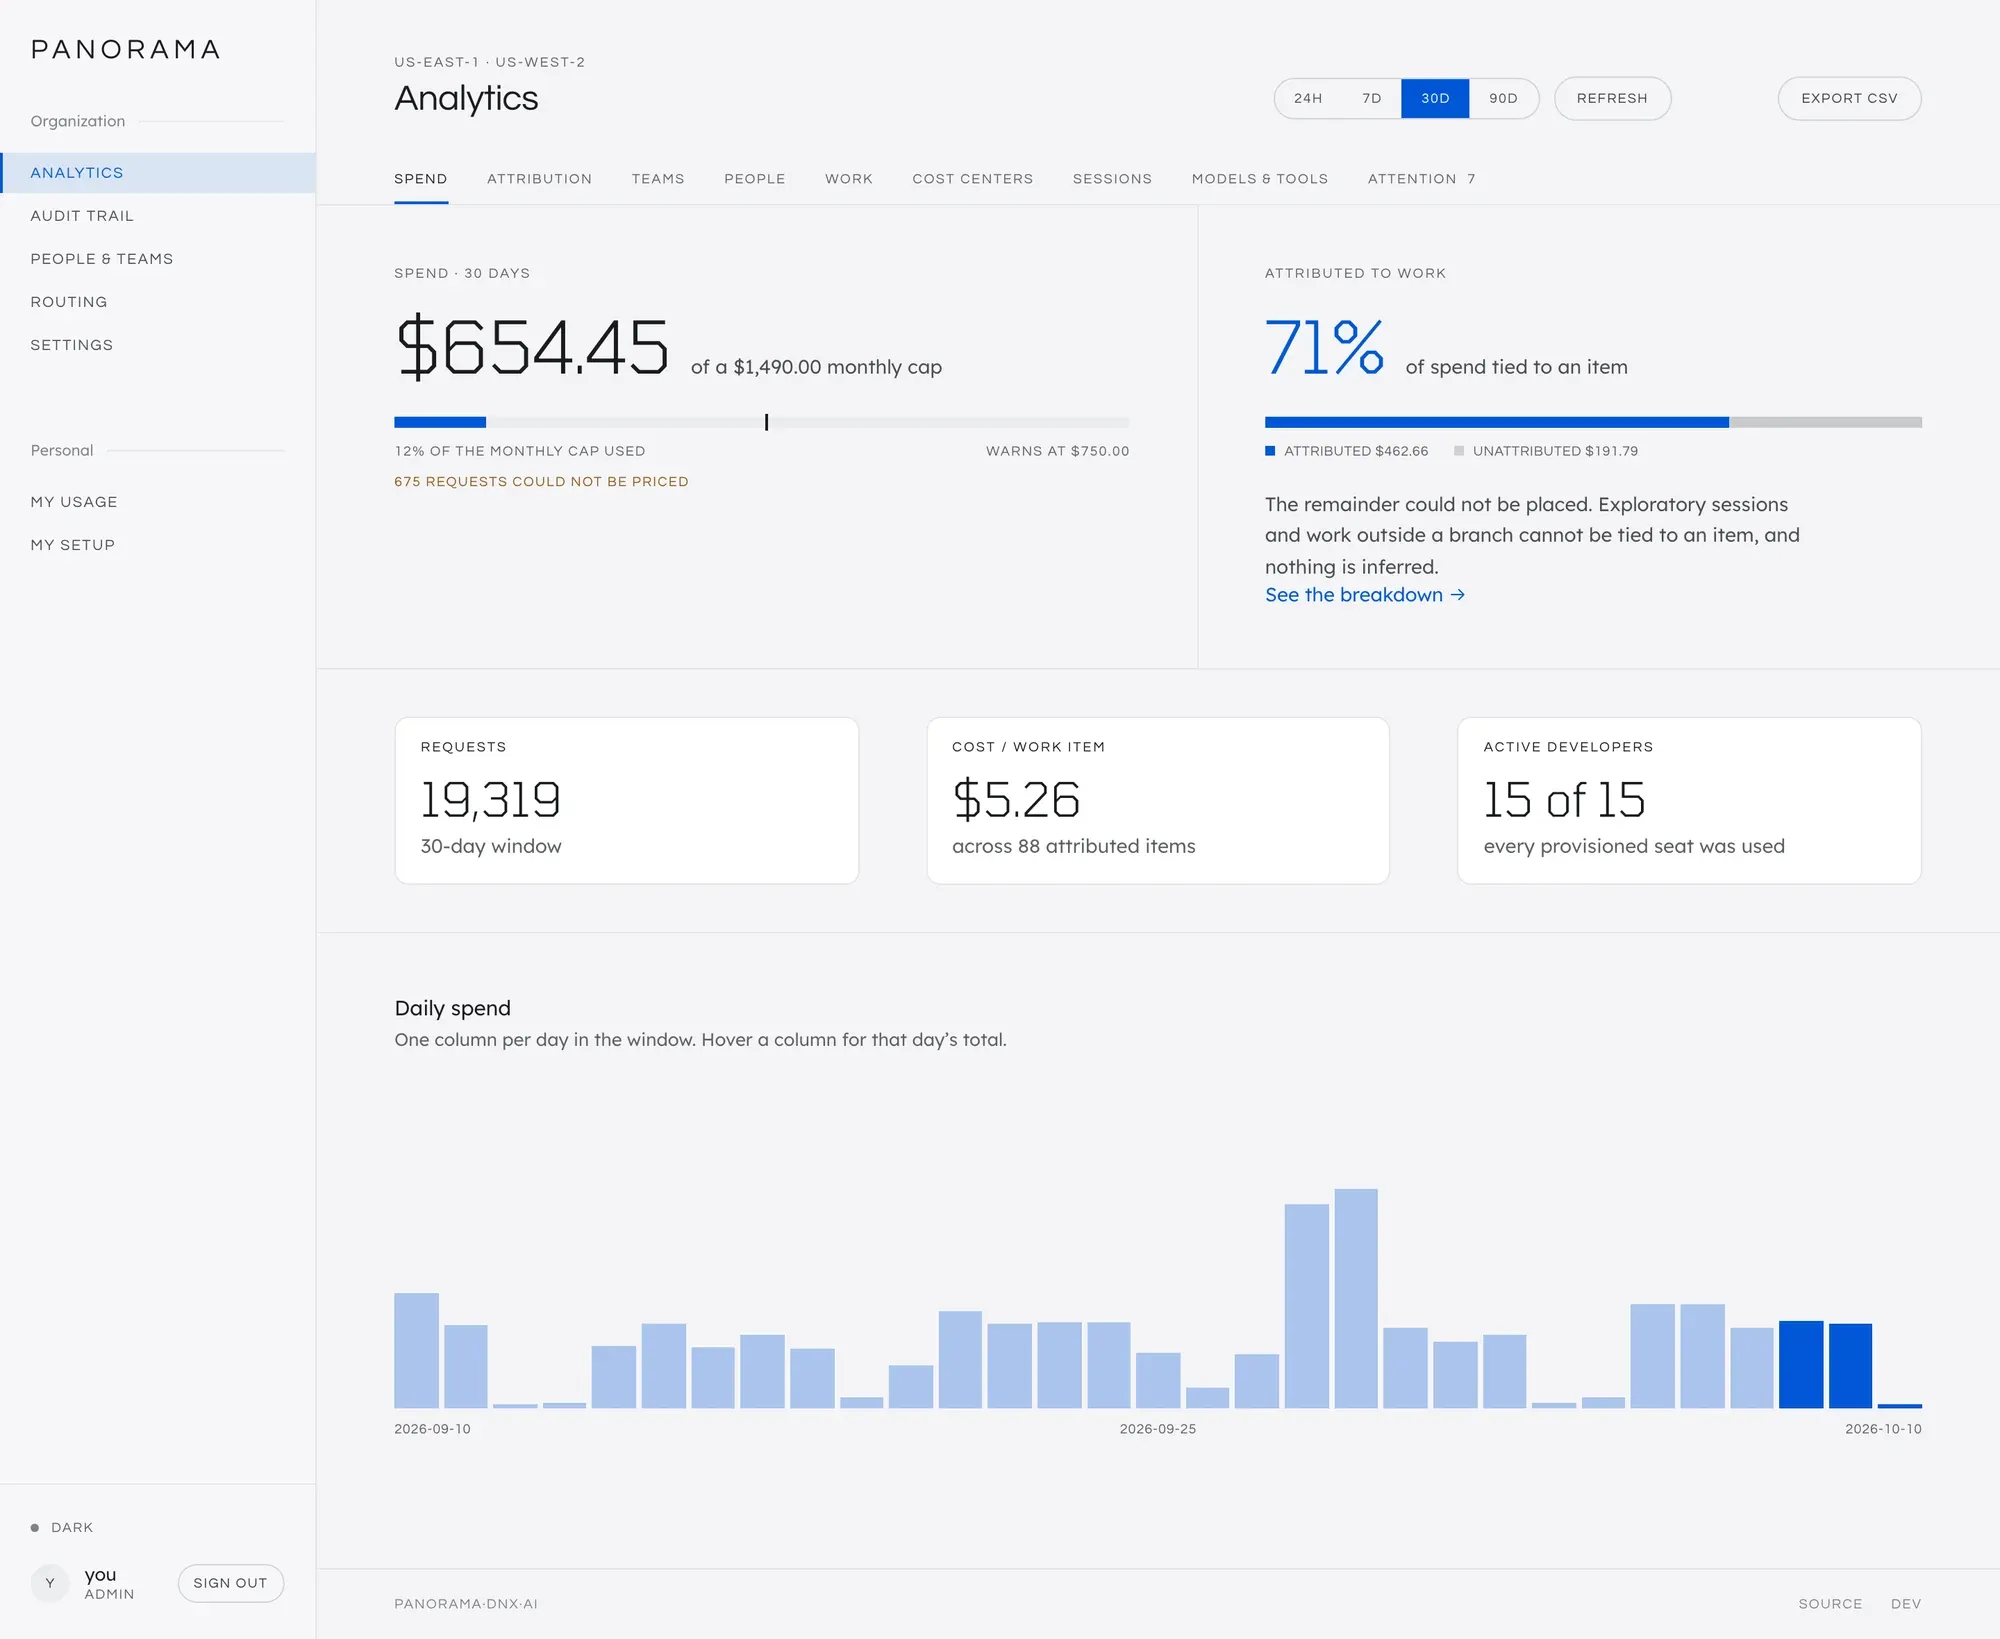2000x1639 pixels.
Task: Click the Requests 19,319 card
Action: point(627,800)
